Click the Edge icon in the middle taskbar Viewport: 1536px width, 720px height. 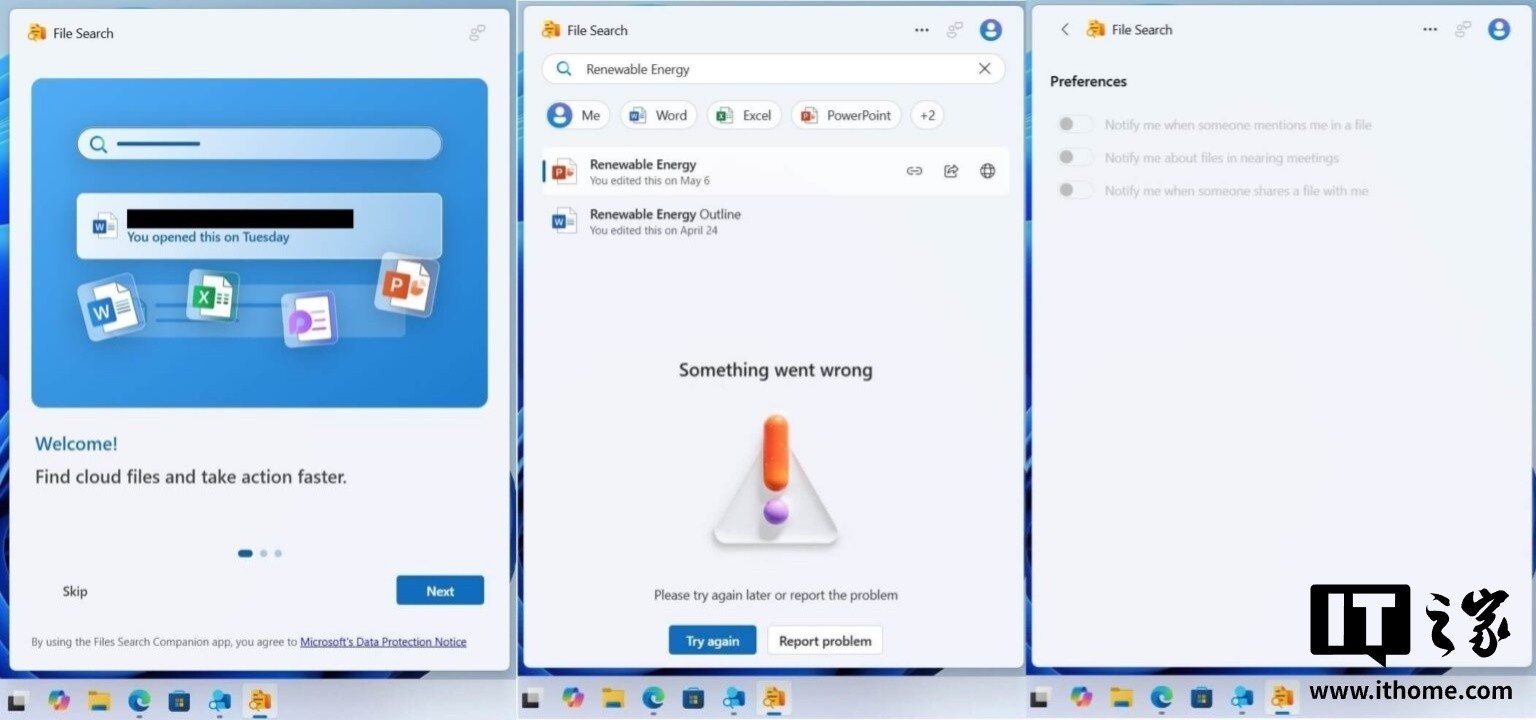(x=653, y=697)
